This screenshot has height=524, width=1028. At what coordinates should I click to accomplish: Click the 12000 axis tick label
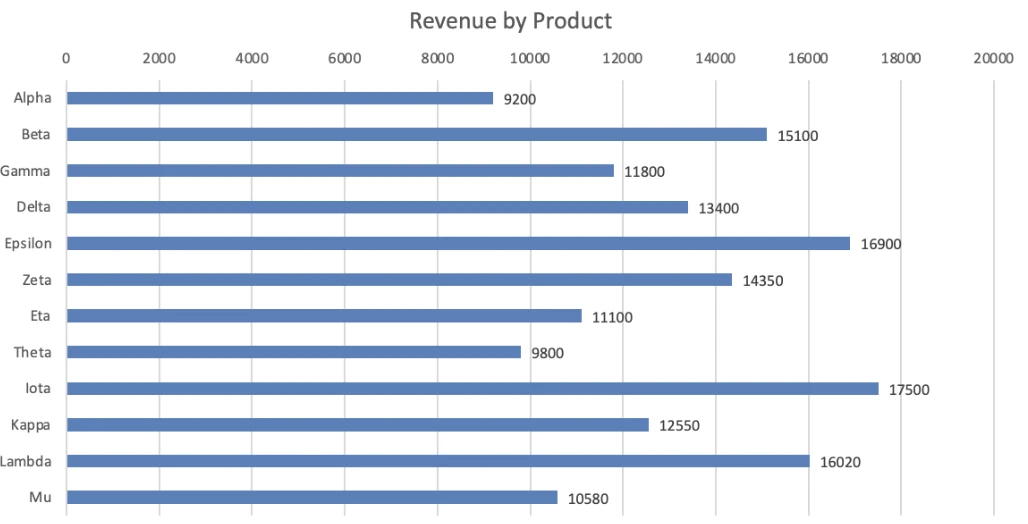623,58
